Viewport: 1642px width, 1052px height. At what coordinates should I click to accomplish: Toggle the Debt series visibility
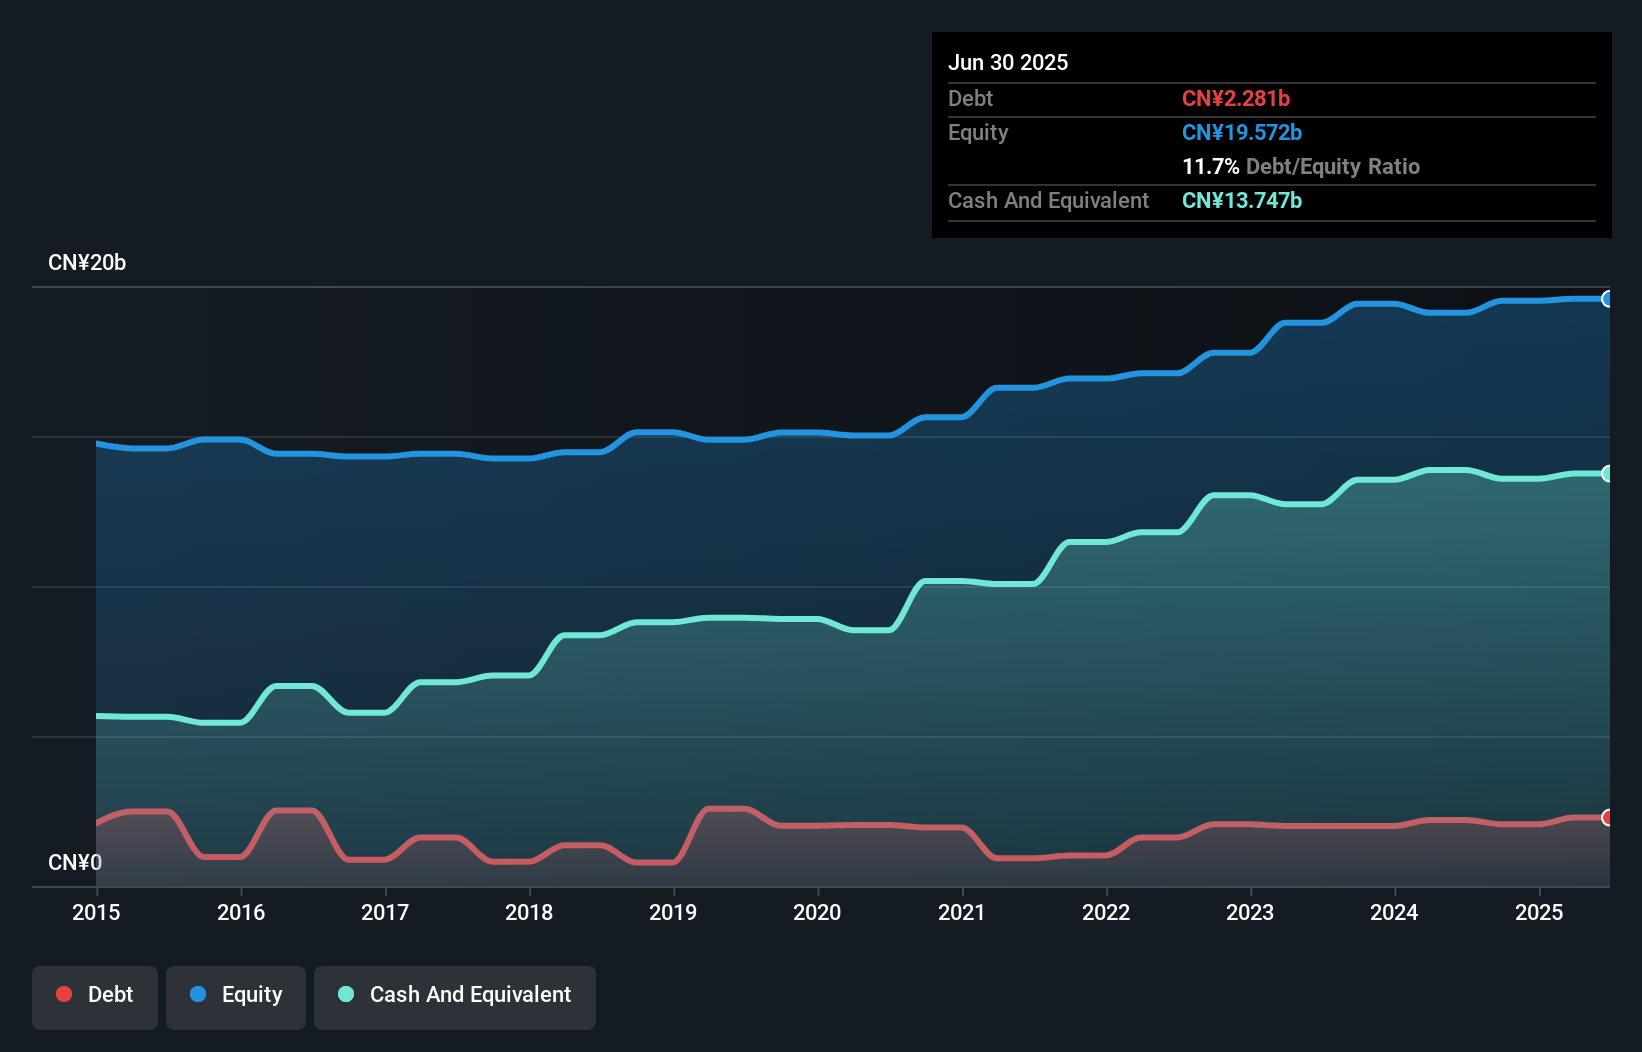click(x=95, y=994)
